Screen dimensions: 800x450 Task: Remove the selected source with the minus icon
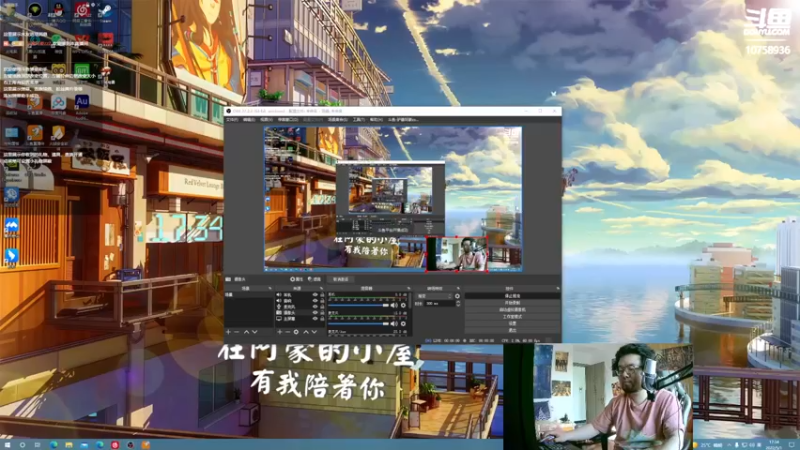point(287,332)
